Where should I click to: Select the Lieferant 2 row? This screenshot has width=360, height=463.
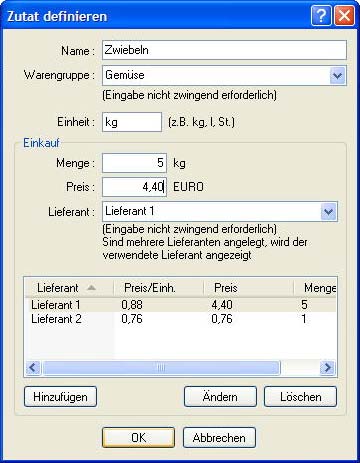pyautogui.click(x=181, y=319)
